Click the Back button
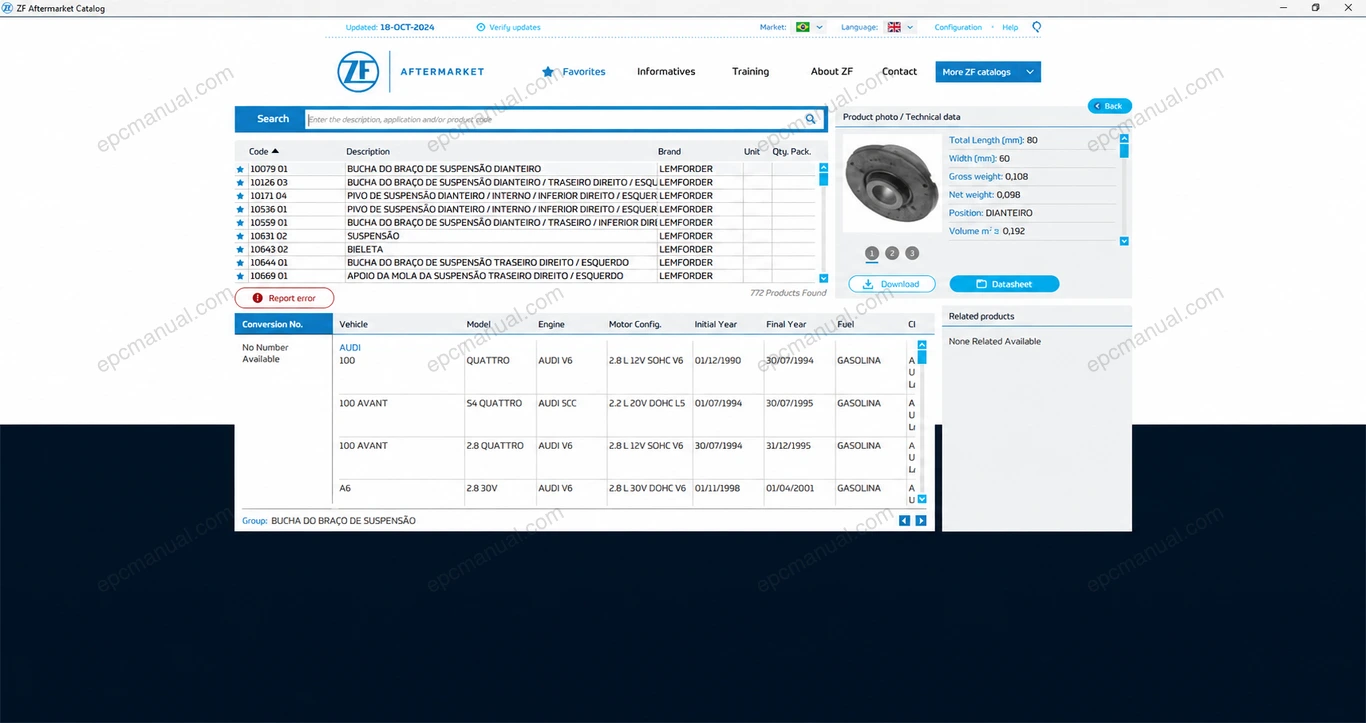The width and height of the screenshot is (1366, 723). point(1110,106)
